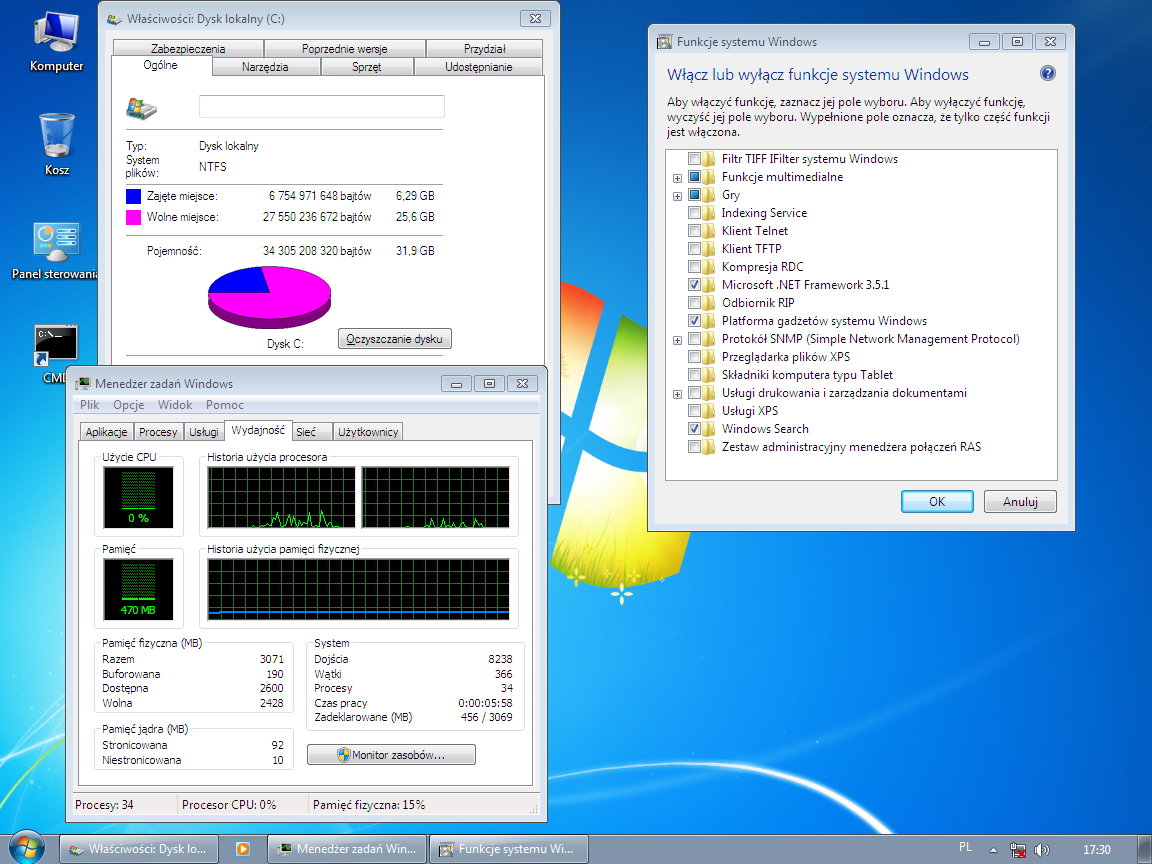This screenshot has width=1152, height=864.
Task: Expand the Gry feature node
Action: click(677, 196)
